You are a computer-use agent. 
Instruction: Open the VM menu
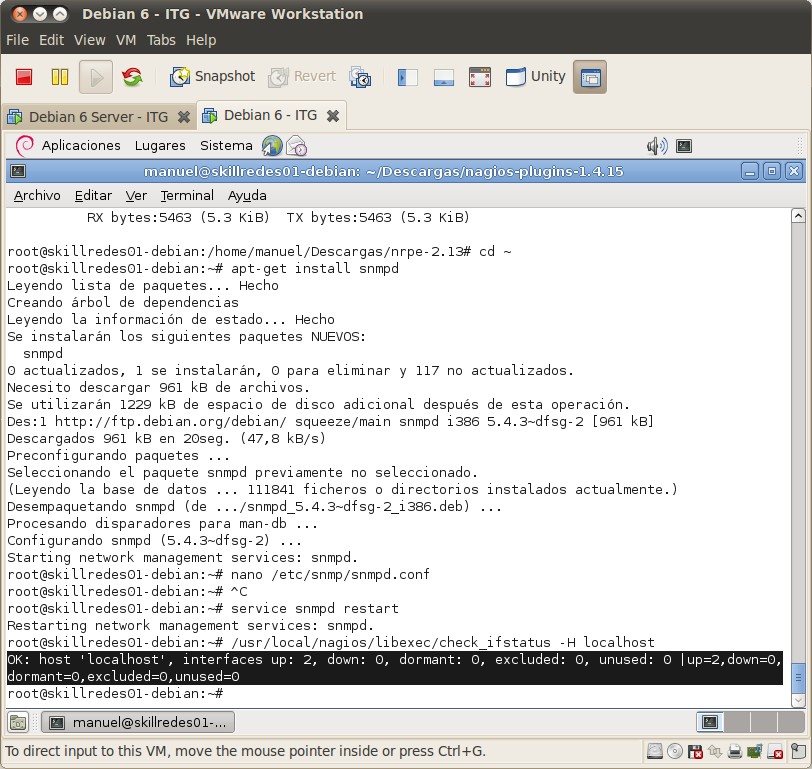[125, 41]
